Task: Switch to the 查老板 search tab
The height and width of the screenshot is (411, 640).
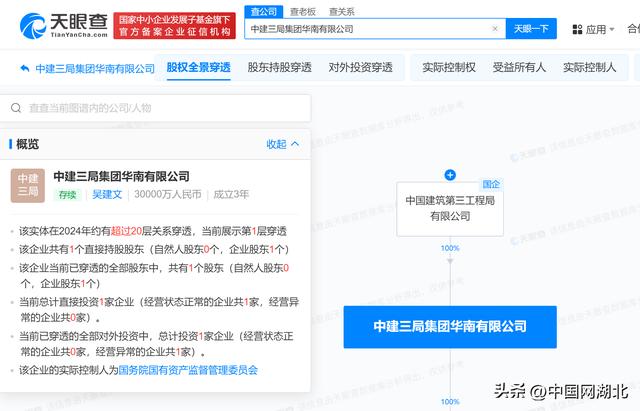Action: click(x=303, y=11)
